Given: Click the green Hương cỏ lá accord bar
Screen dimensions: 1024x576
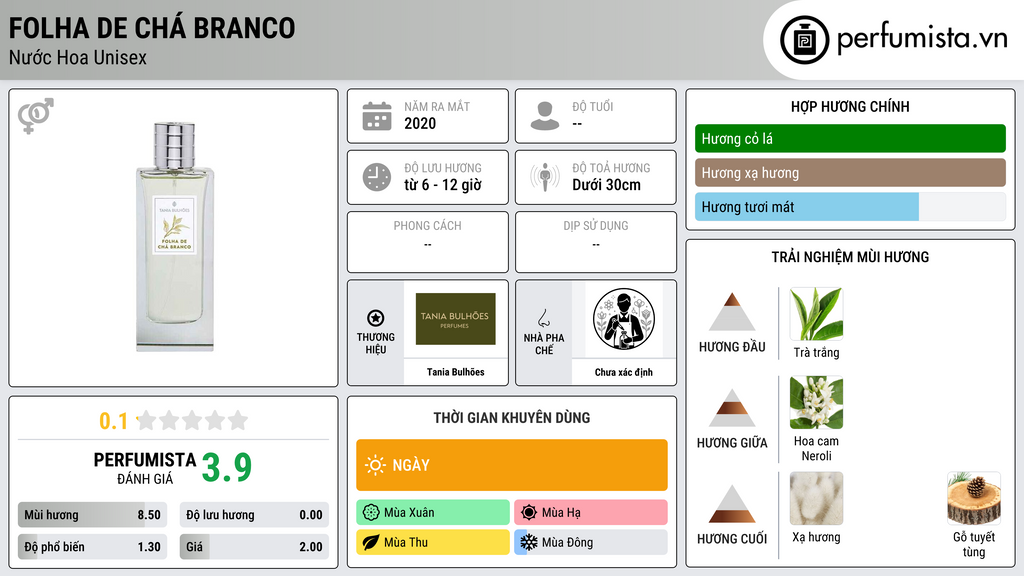Looking at the screenshot, I should click(850, 138).
